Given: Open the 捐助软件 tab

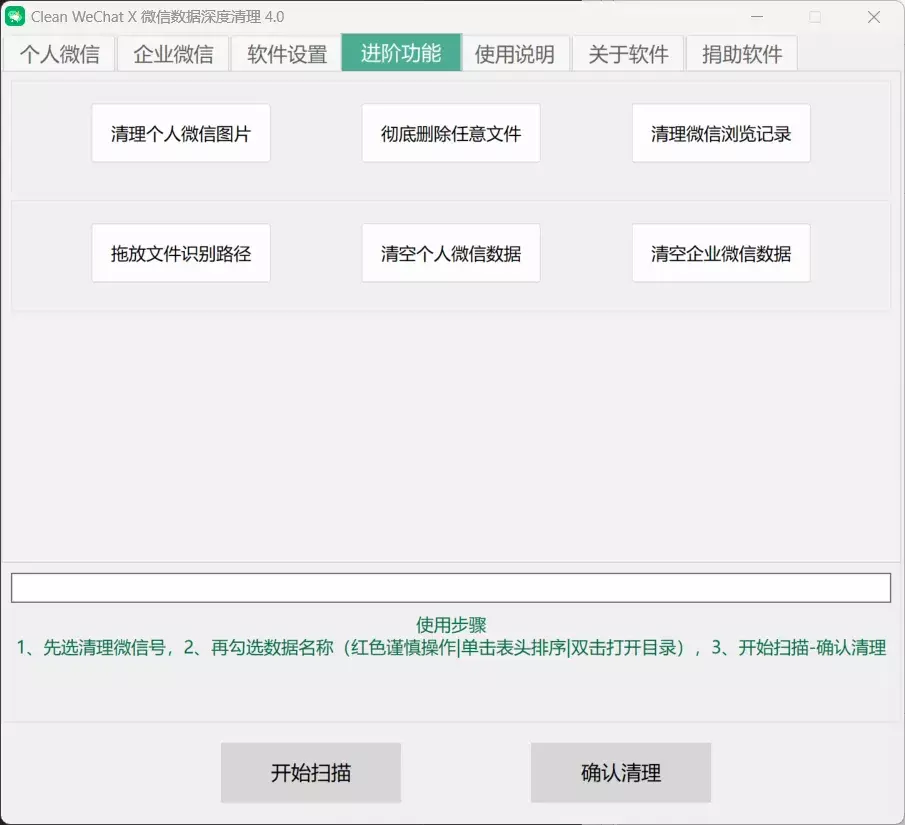Looking at the screenshot, I should pos(742,54).
